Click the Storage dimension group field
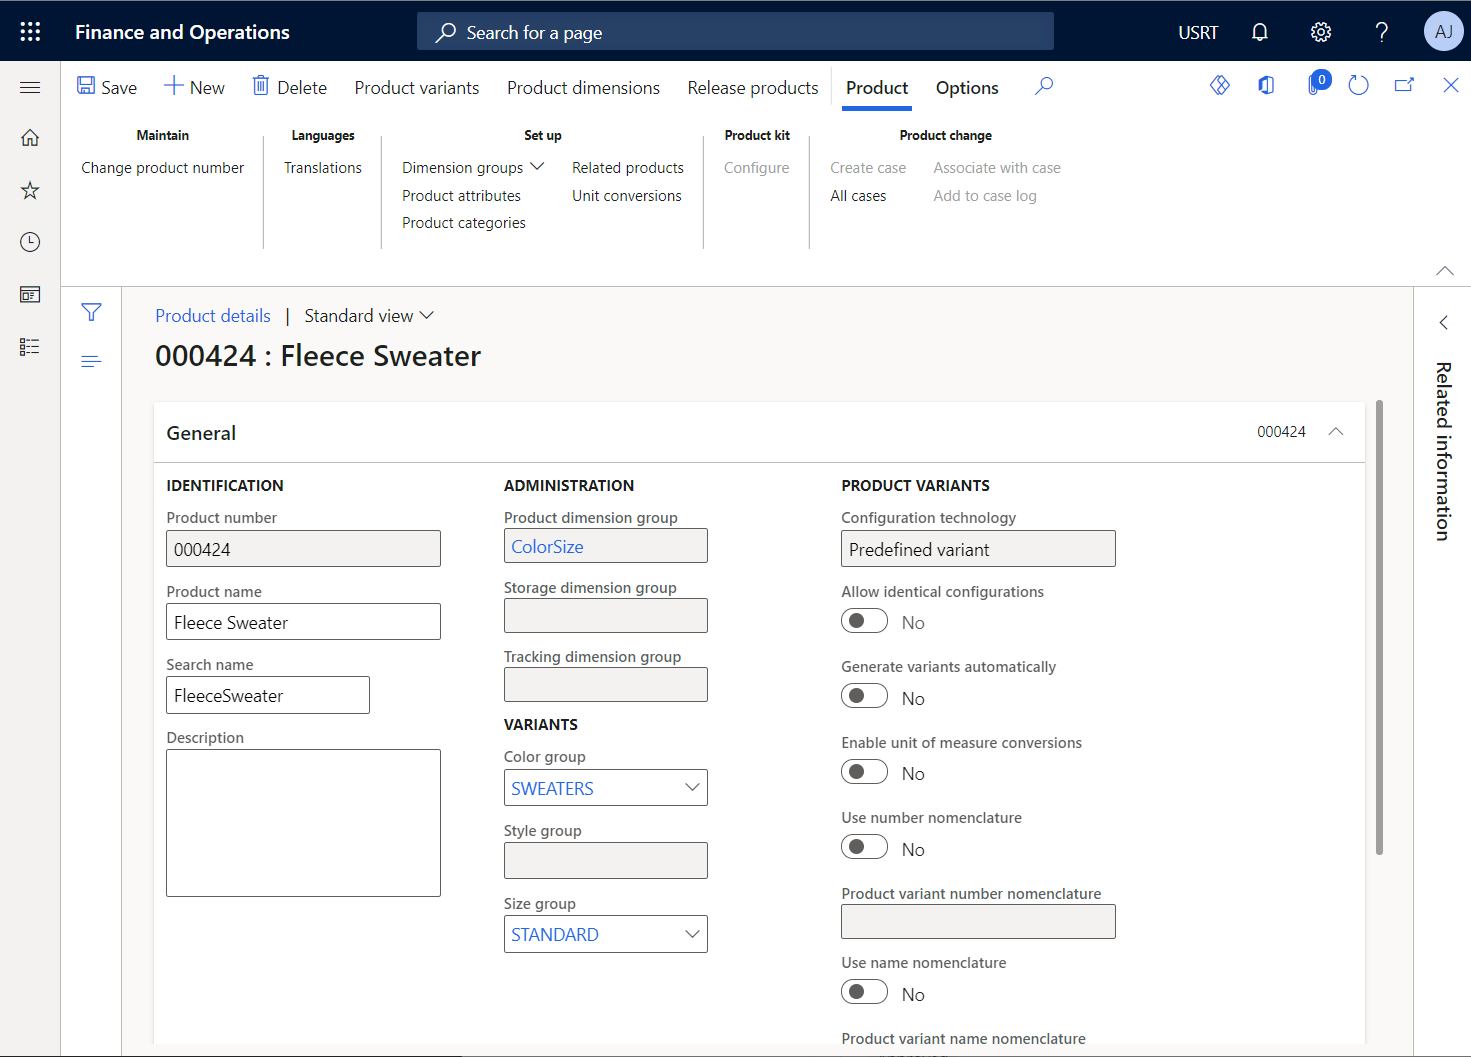 (605, 615)
